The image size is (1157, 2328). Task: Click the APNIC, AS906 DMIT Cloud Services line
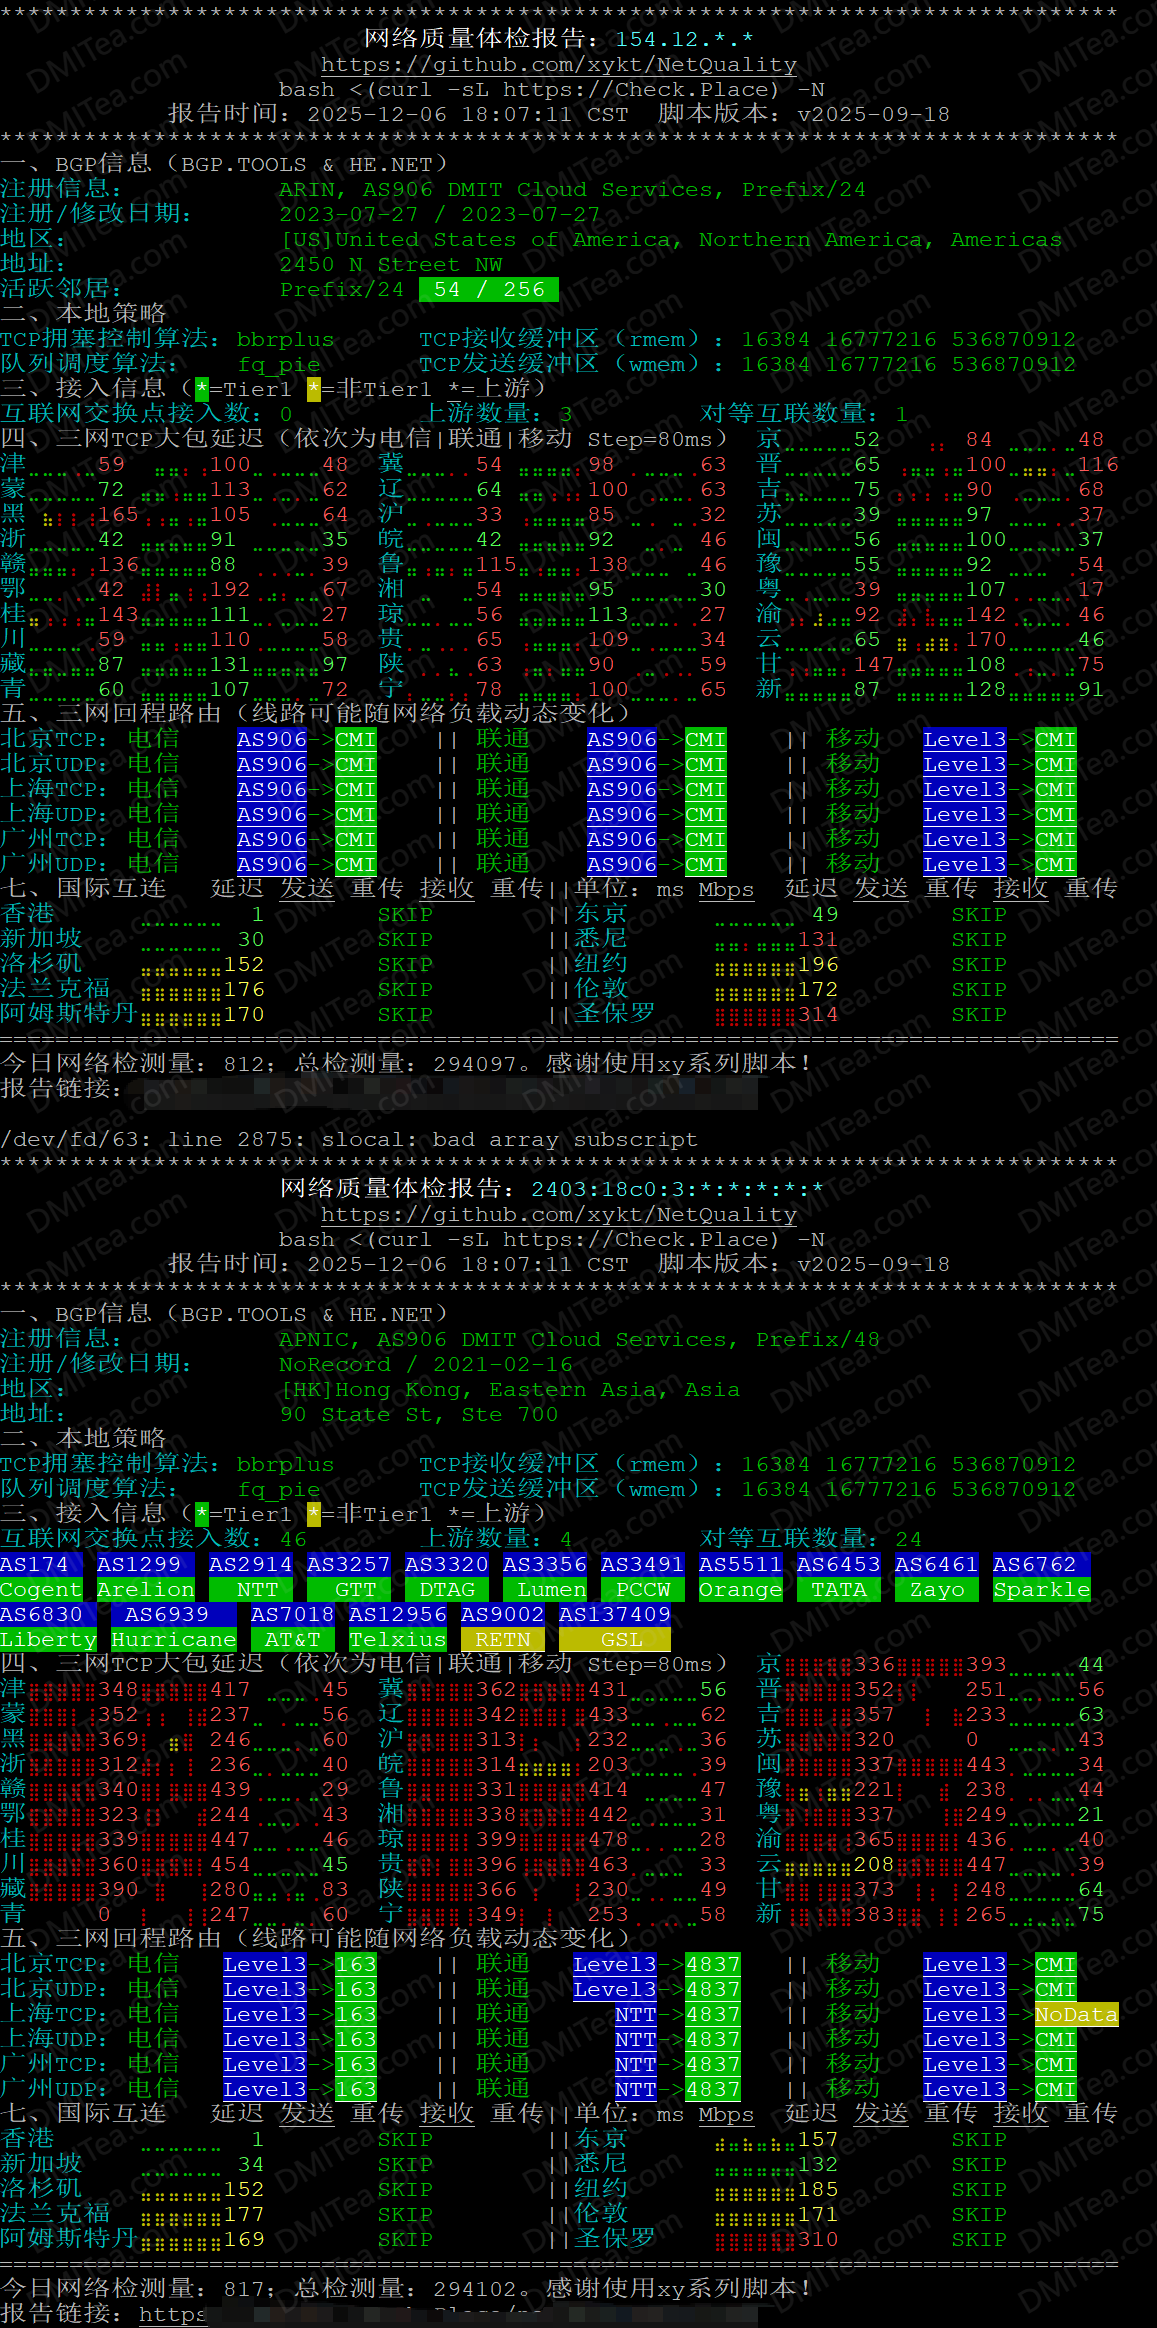(579, 1340)
